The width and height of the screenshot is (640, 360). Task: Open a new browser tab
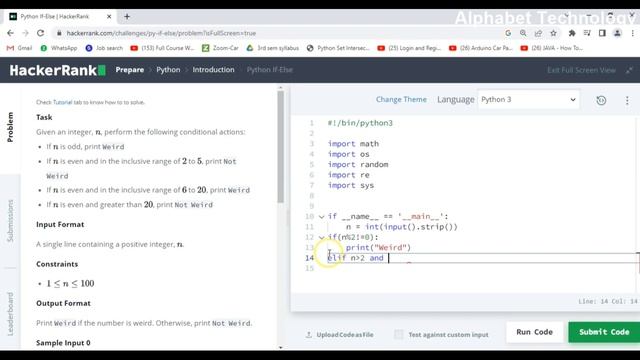(x=127, y=17)
